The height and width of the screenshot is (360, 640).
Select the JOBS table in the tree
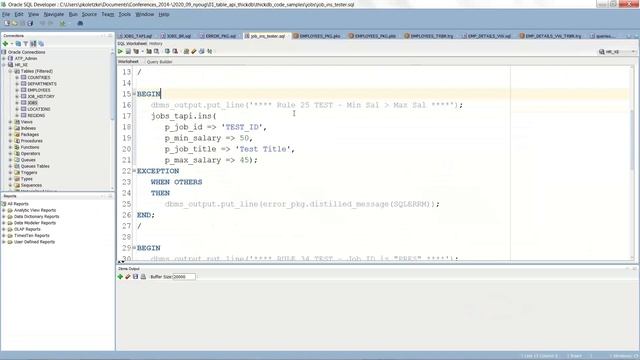click(x=32, y=103)
